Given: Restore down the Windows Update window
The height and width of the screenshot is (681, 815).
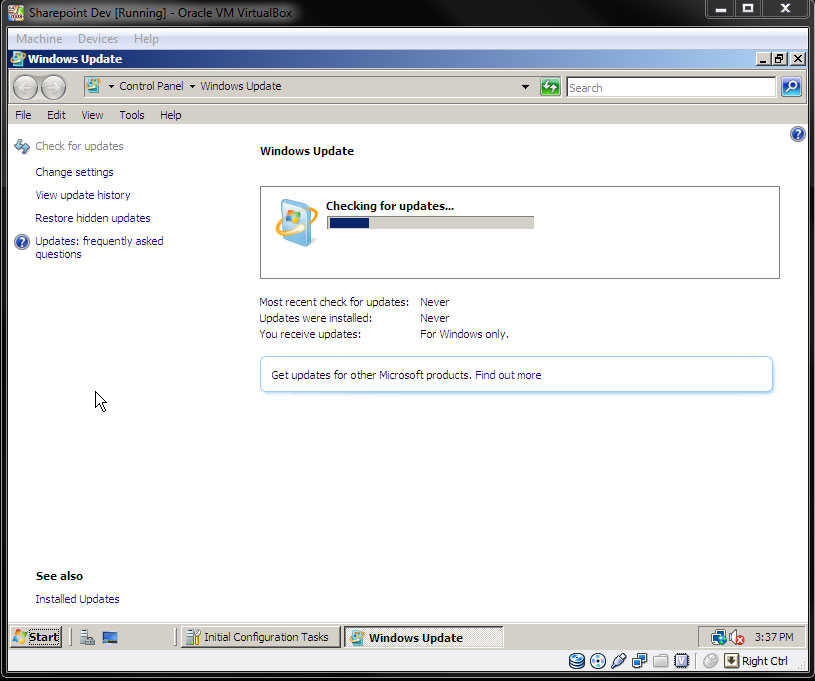Looking at the screenshot, I should 779,59.
